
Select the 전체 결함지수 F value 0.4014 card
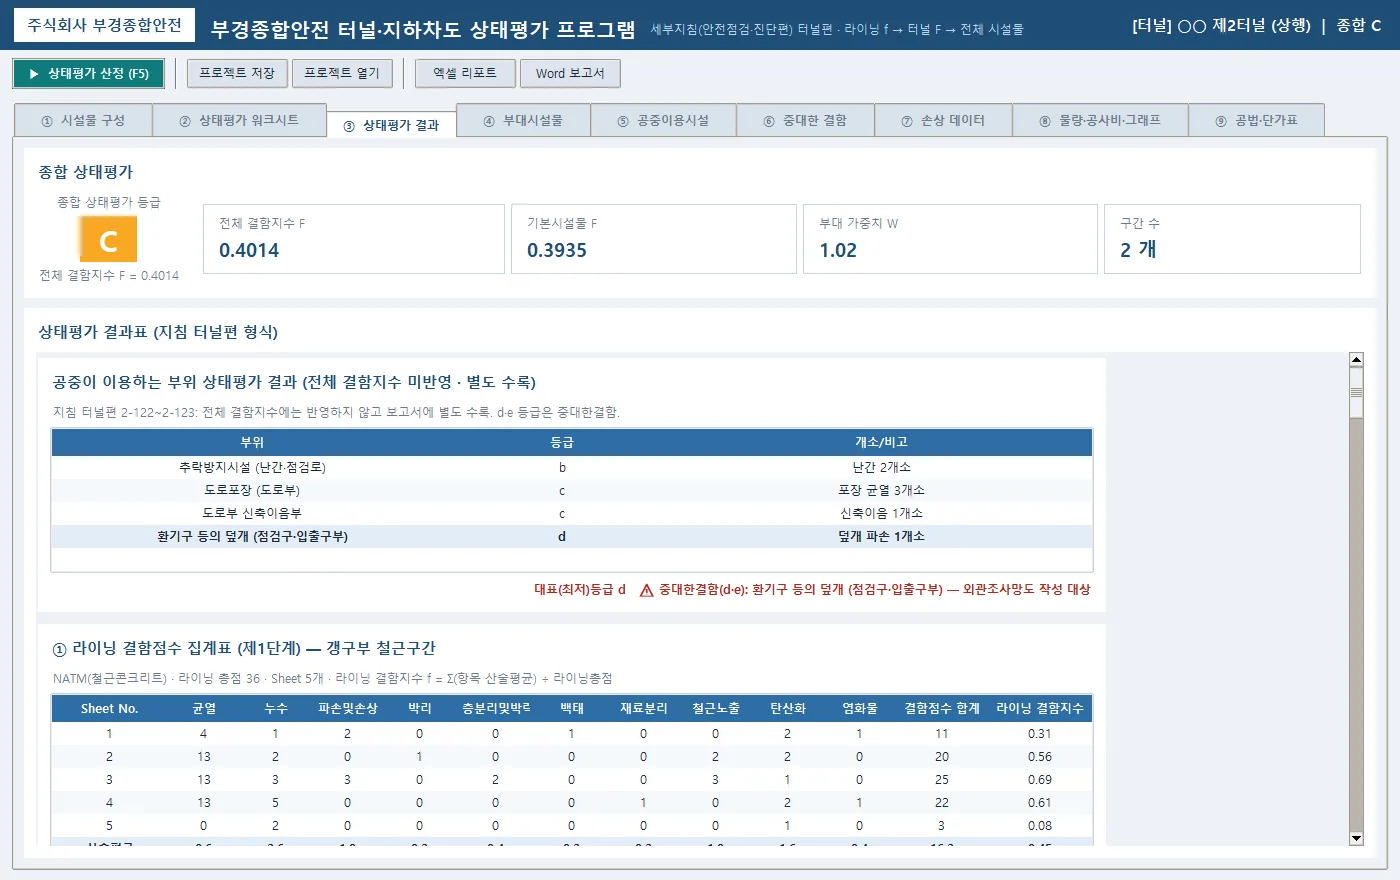coord(354,239)
